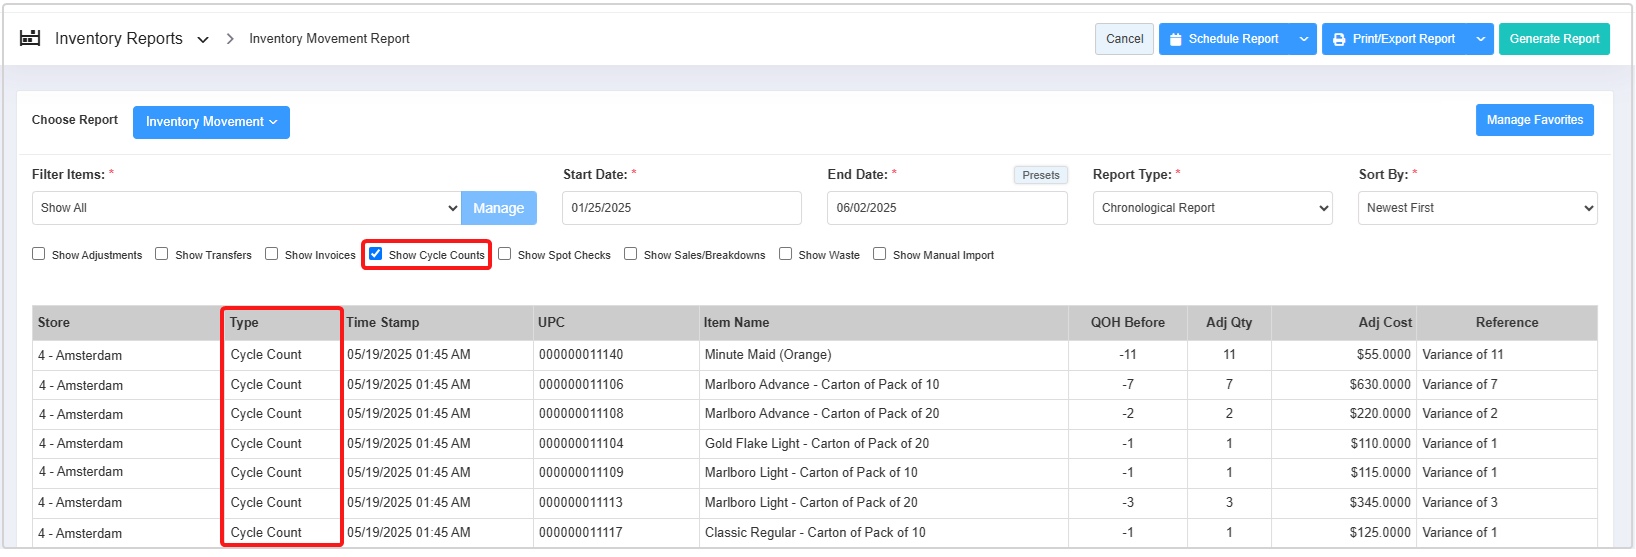Open the Sort By dropdown
1636x557 pixels.
click(1477, 208)
